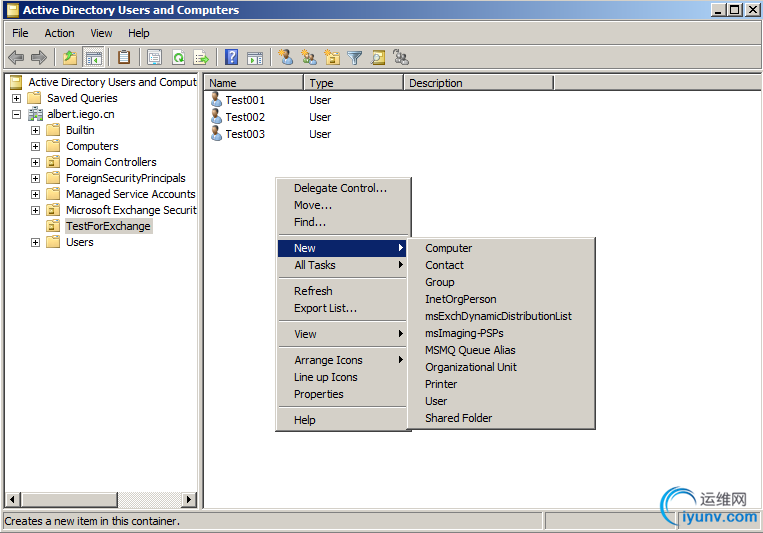
Task: Click the create new user toolbar icon
Action: click(286, 58)
